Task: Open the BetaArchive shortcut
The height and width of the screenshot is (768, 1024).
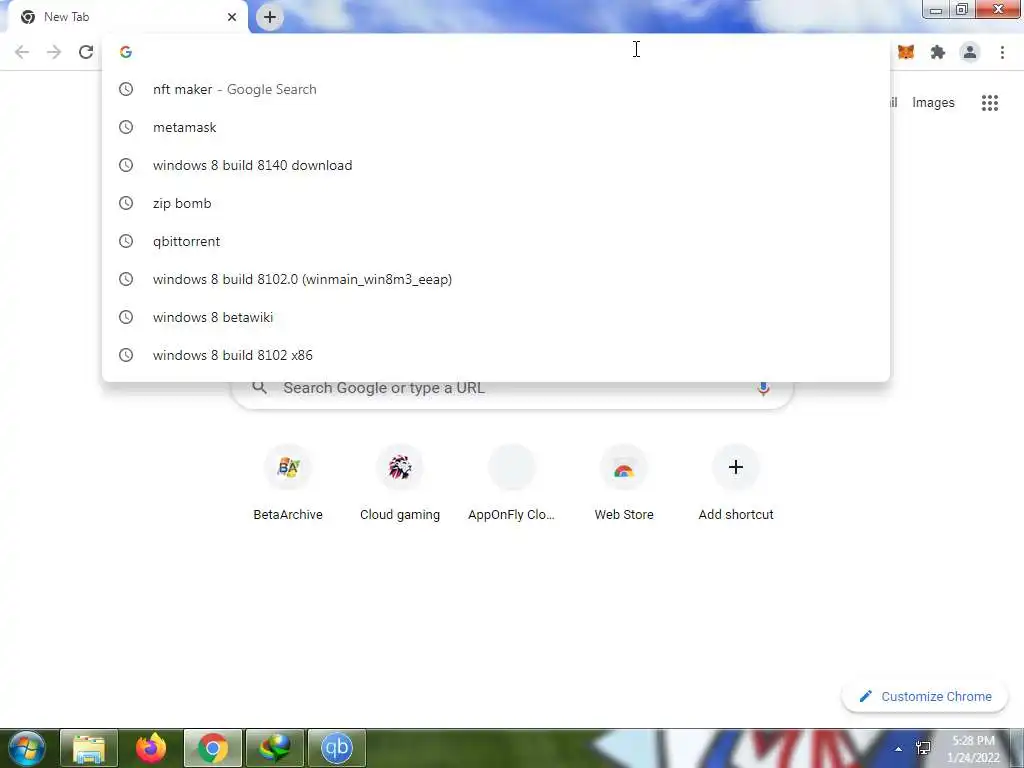Action: pyautogui.click(x=288, y=483)
